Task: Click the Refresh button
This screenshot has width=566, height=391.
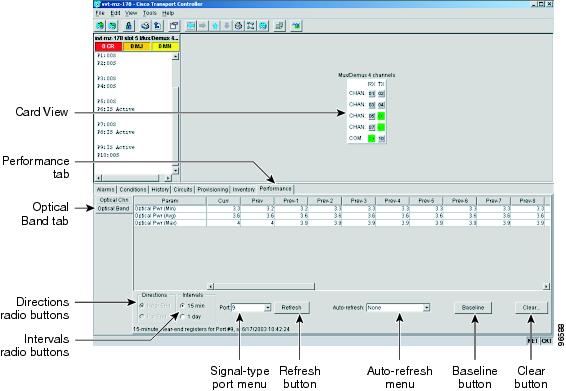Action: (291, 308)
